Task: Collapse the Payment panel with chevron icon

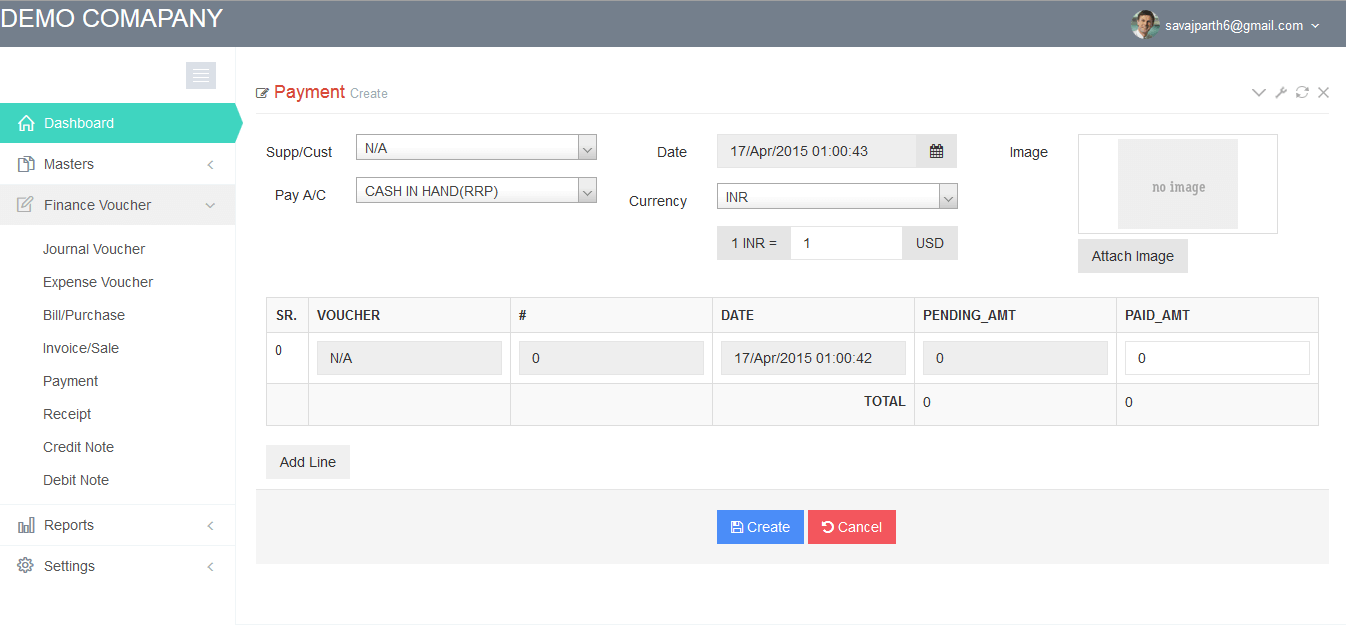Action: (1259, 93)
